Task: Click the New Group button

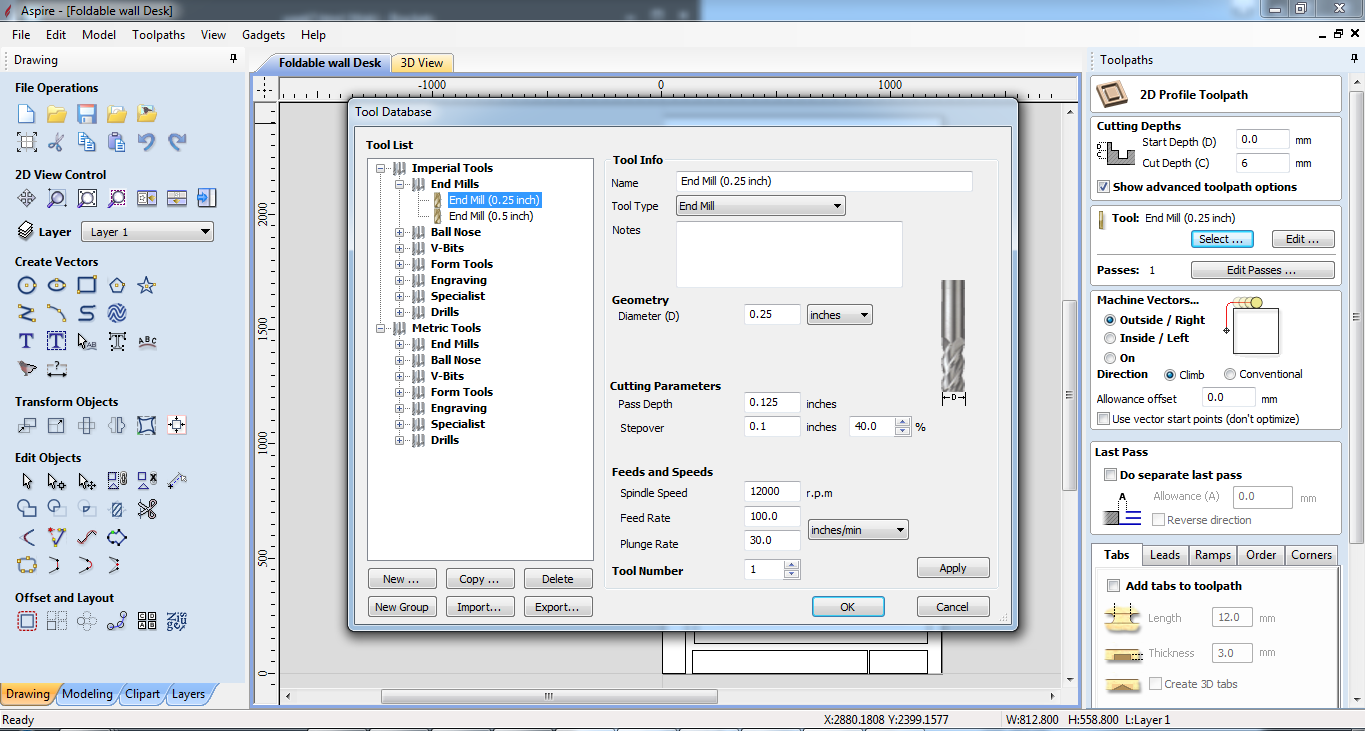Action: coord(401,607)
